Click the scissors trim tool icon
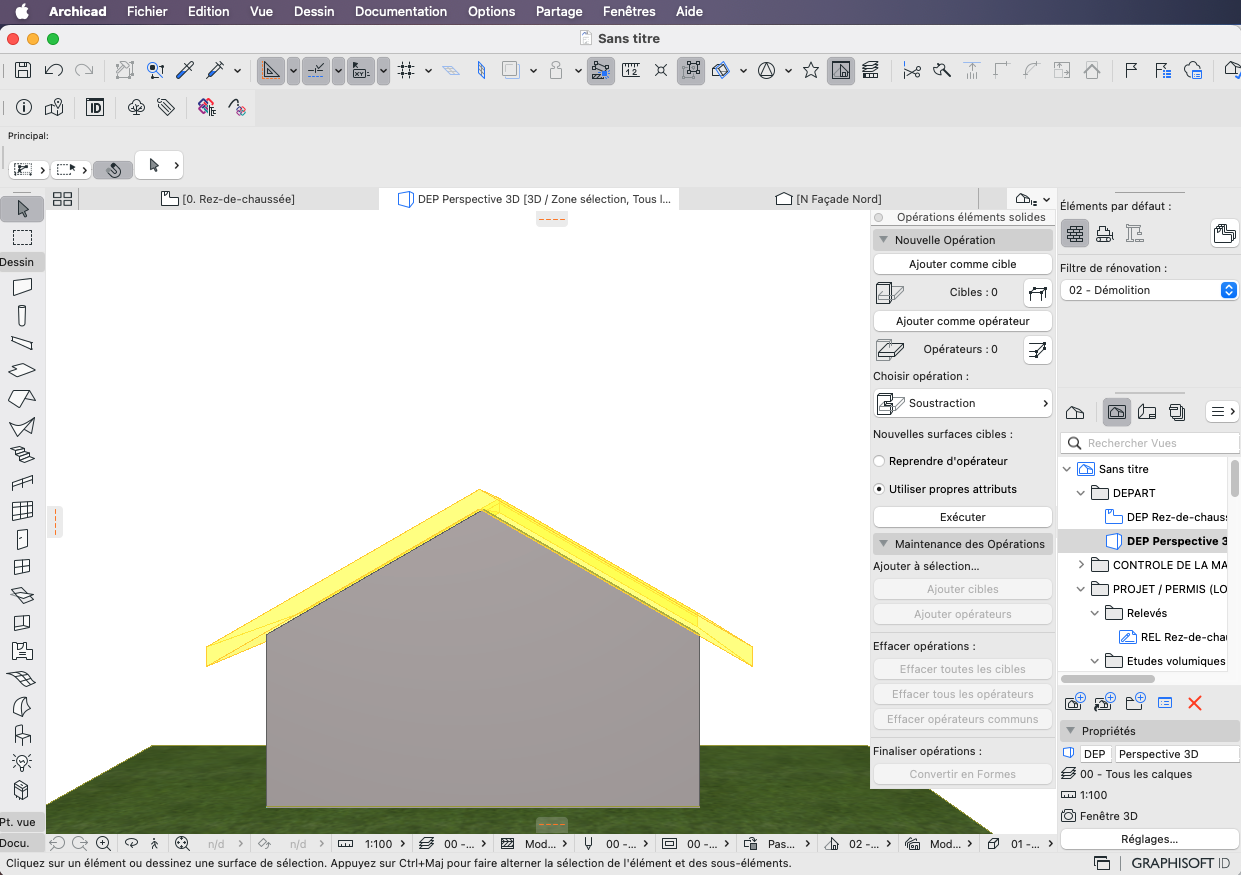The height and width of the screenshot is (875, 1241). point(912,70)
